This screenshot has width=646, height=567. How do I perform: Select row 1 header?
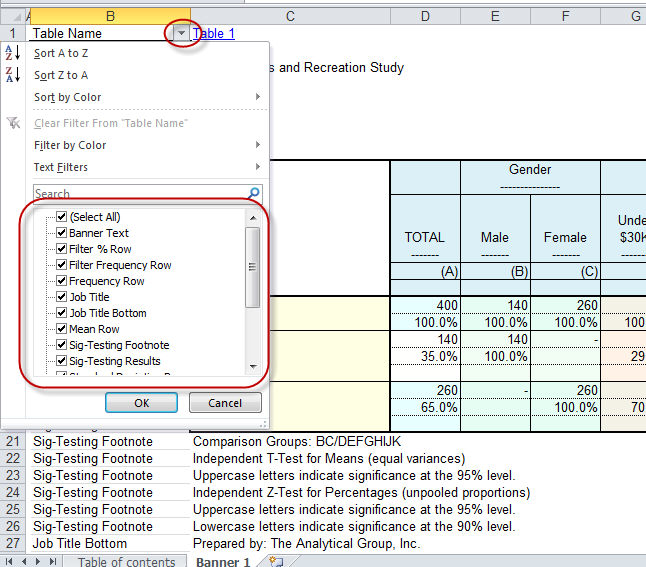click(13, 33)
